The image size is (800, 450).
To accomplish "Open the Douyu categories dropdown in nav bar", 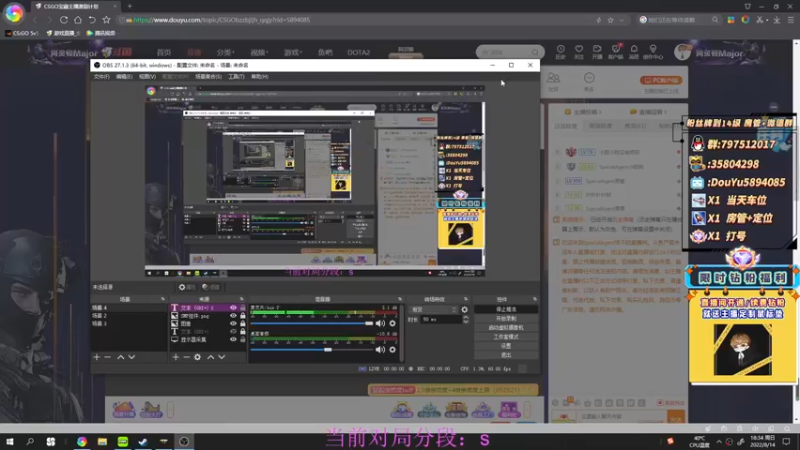I will coord(226,52).
